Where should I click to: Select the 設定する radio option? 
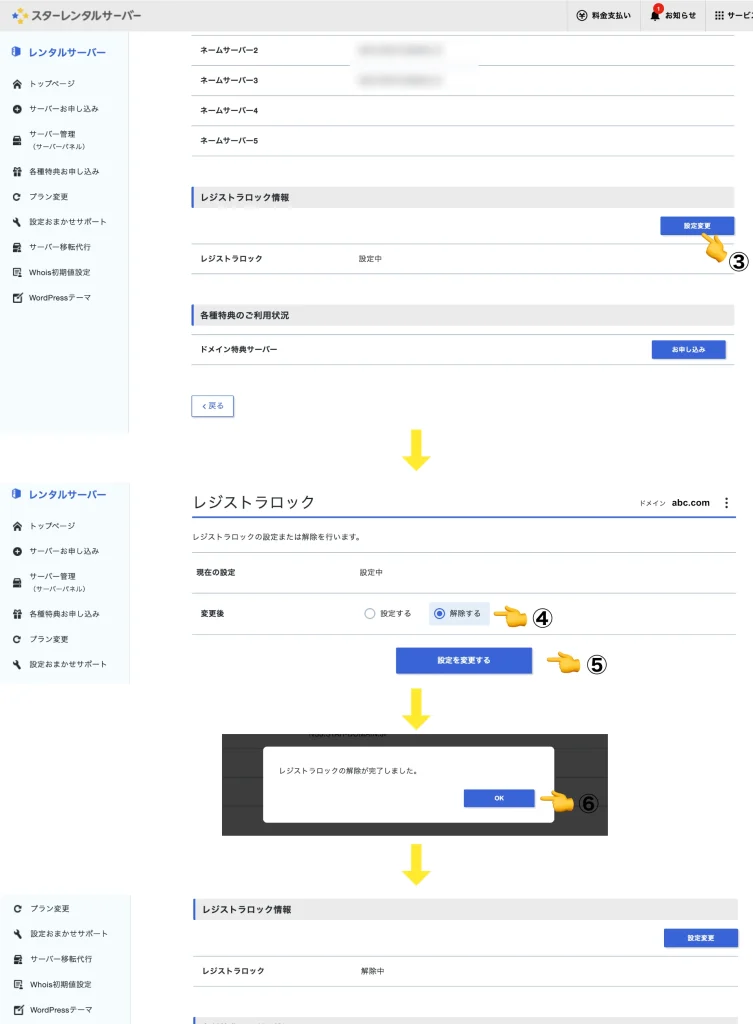[x=370, y=614]
